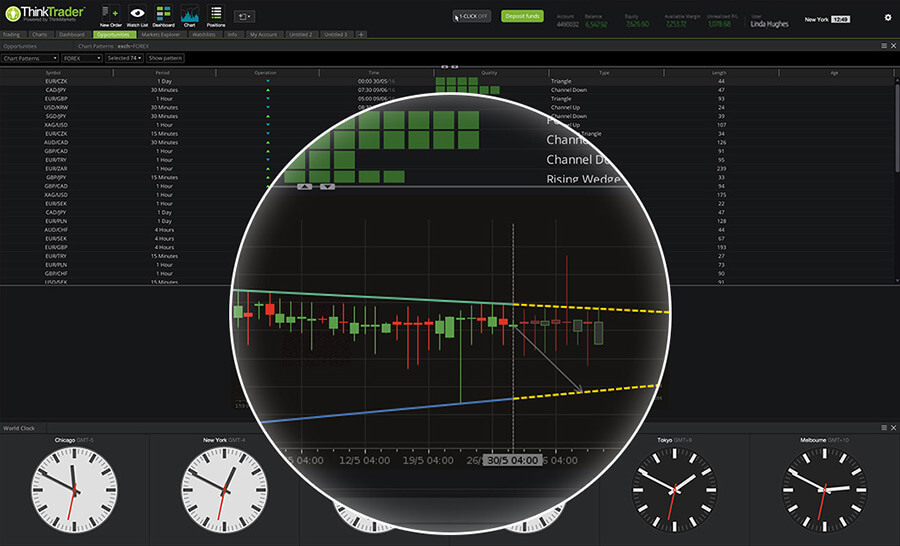The height and width of the screenshot is (546, 900).
Task: Toggle the 1-Click OFF switch
Action: pyautogui.click(x=471, y=17)
